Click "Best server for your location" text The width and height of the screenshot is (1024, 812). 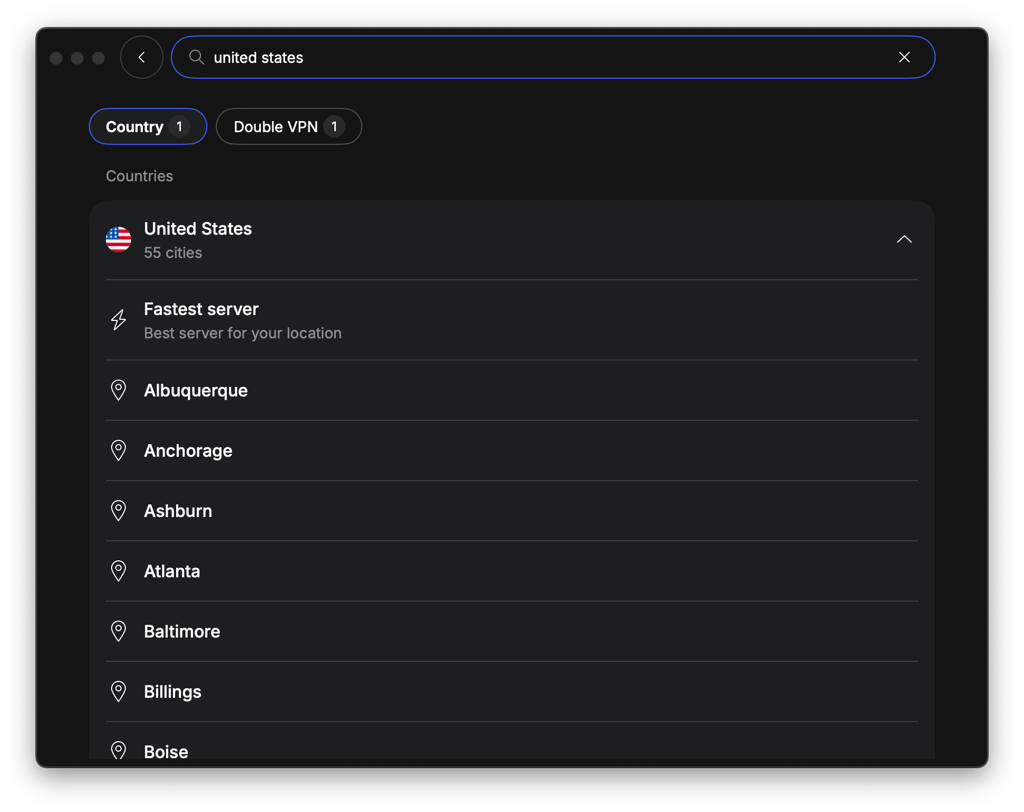pos(243,333)
